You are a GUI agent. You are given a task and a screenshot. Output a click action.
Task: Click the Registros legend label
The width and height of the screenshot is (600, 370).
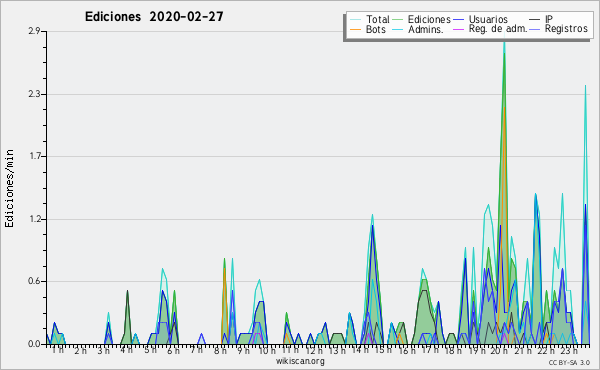coord(566,29)
